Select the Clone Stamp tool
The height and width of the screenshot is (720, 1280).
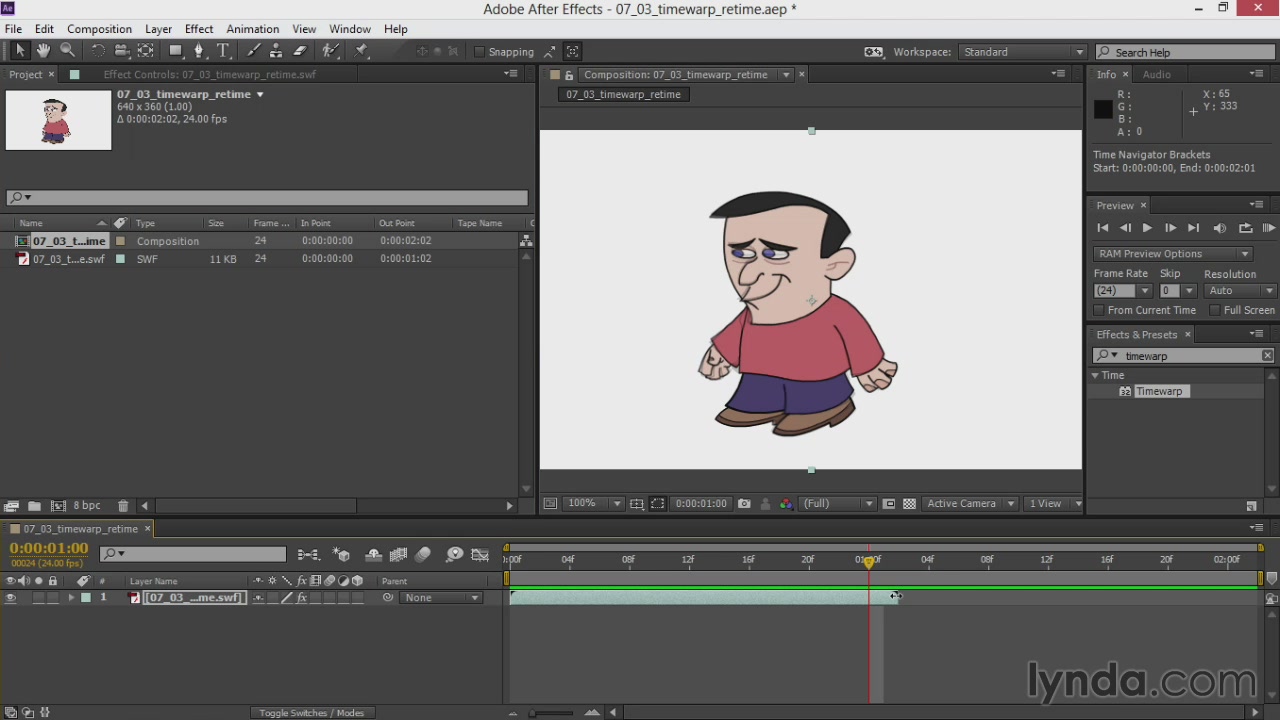(277, 51)
